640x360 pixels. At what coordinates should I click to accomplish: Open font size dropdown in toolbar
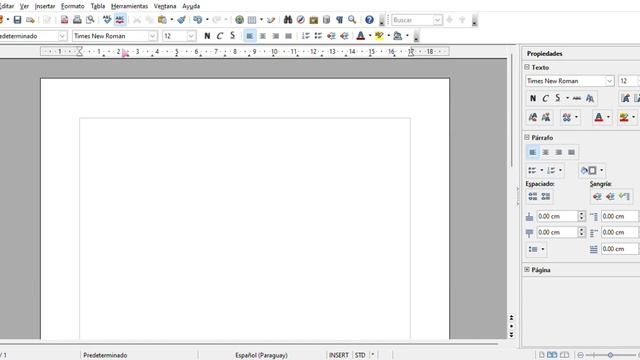191,36
